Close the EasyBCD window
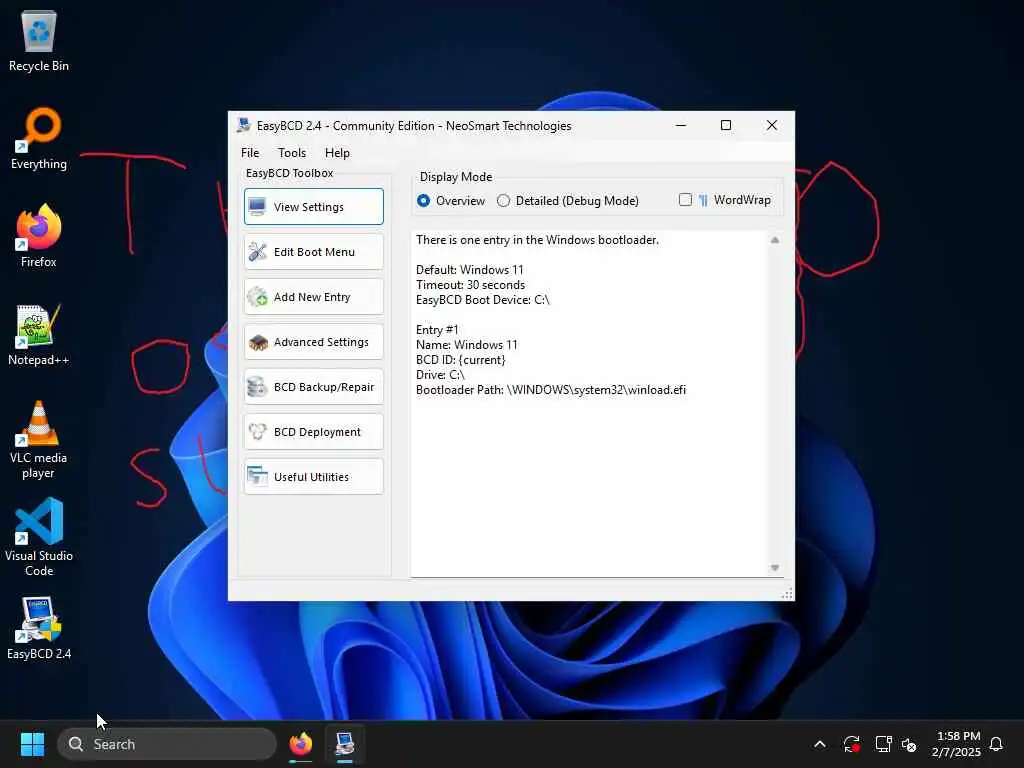 click(772, 125)
